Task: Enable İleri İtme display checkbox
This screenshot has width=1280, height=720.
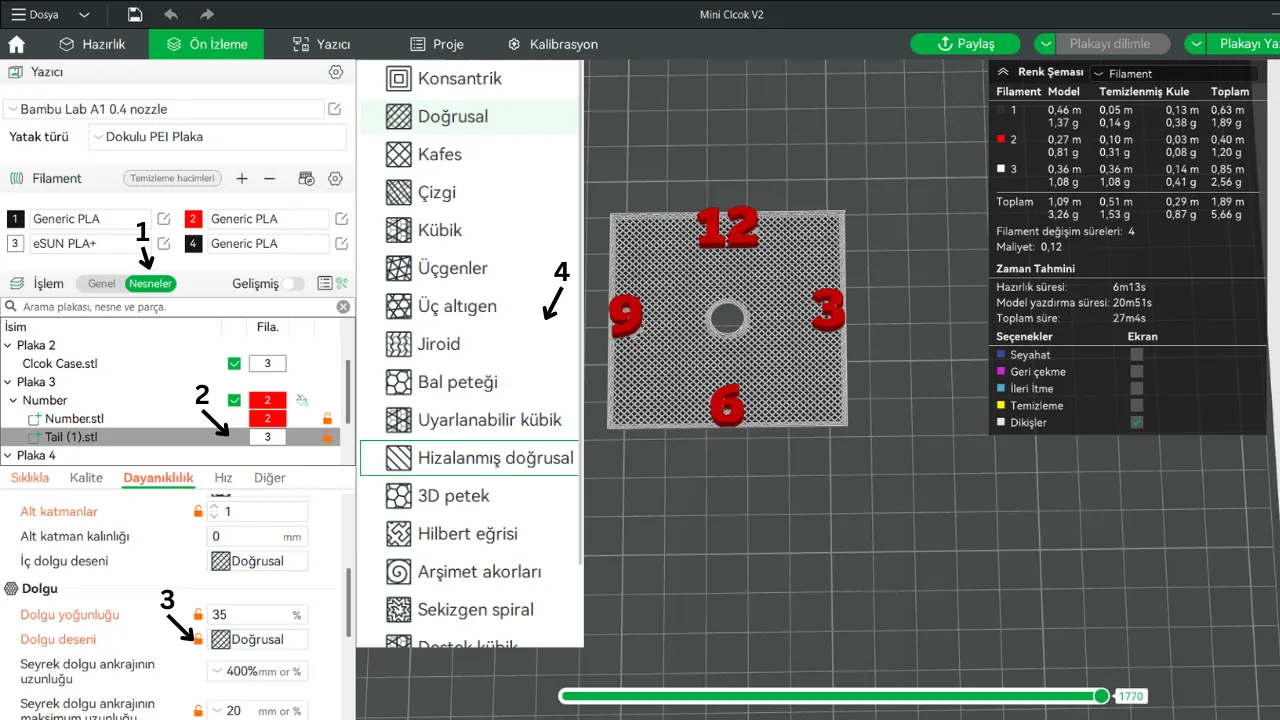Action: [1136, 389]
